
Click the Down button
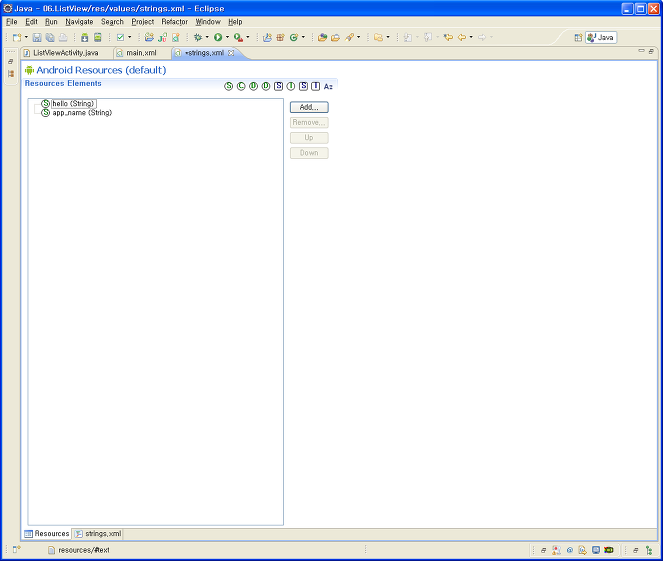[309, 153]
